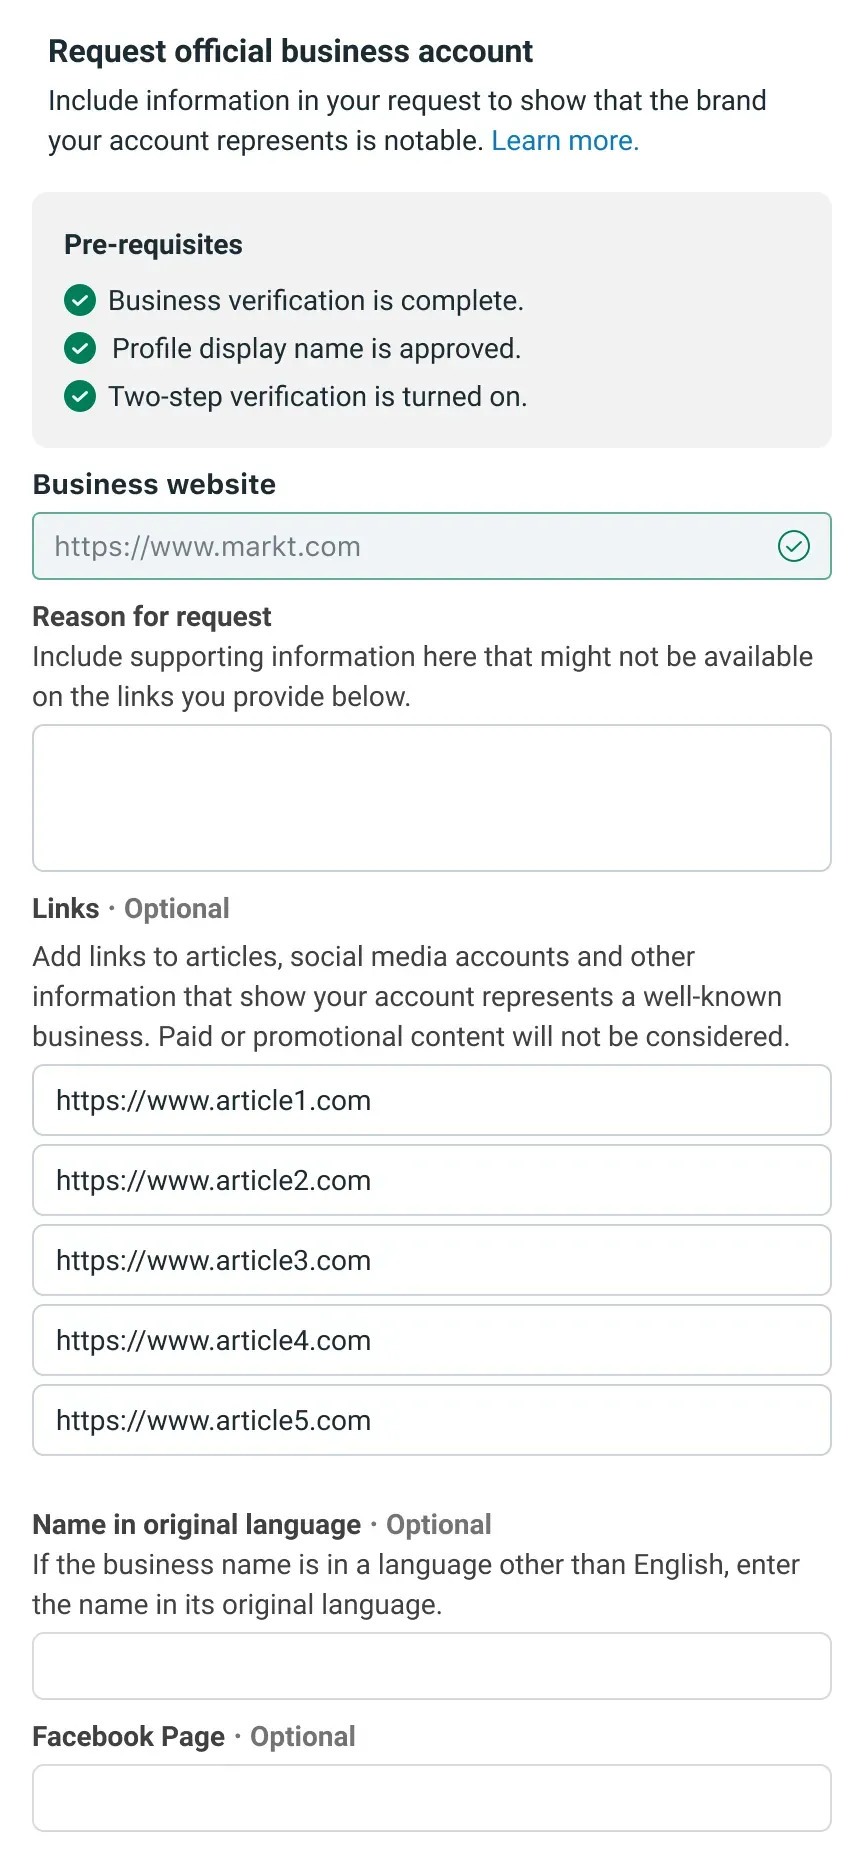The height and width of the screenshot is (1866, 864).
Task: Click the Two-step verification check icon
Action: pos(80,396)
